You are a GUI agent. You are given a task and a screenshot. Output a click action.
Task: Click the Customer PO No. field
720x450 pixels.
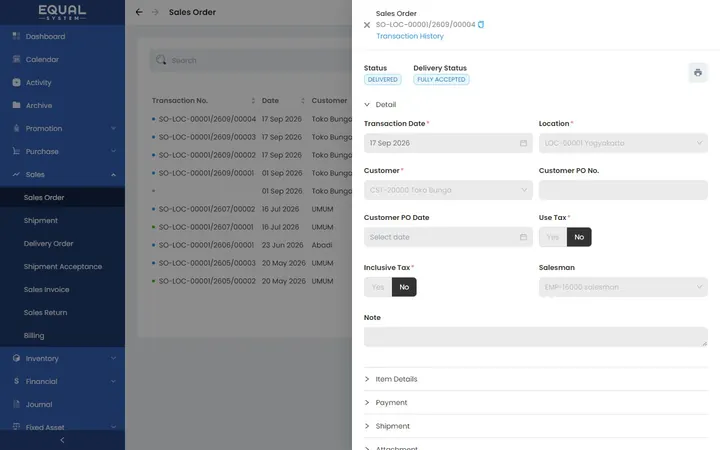pos(623,190)
